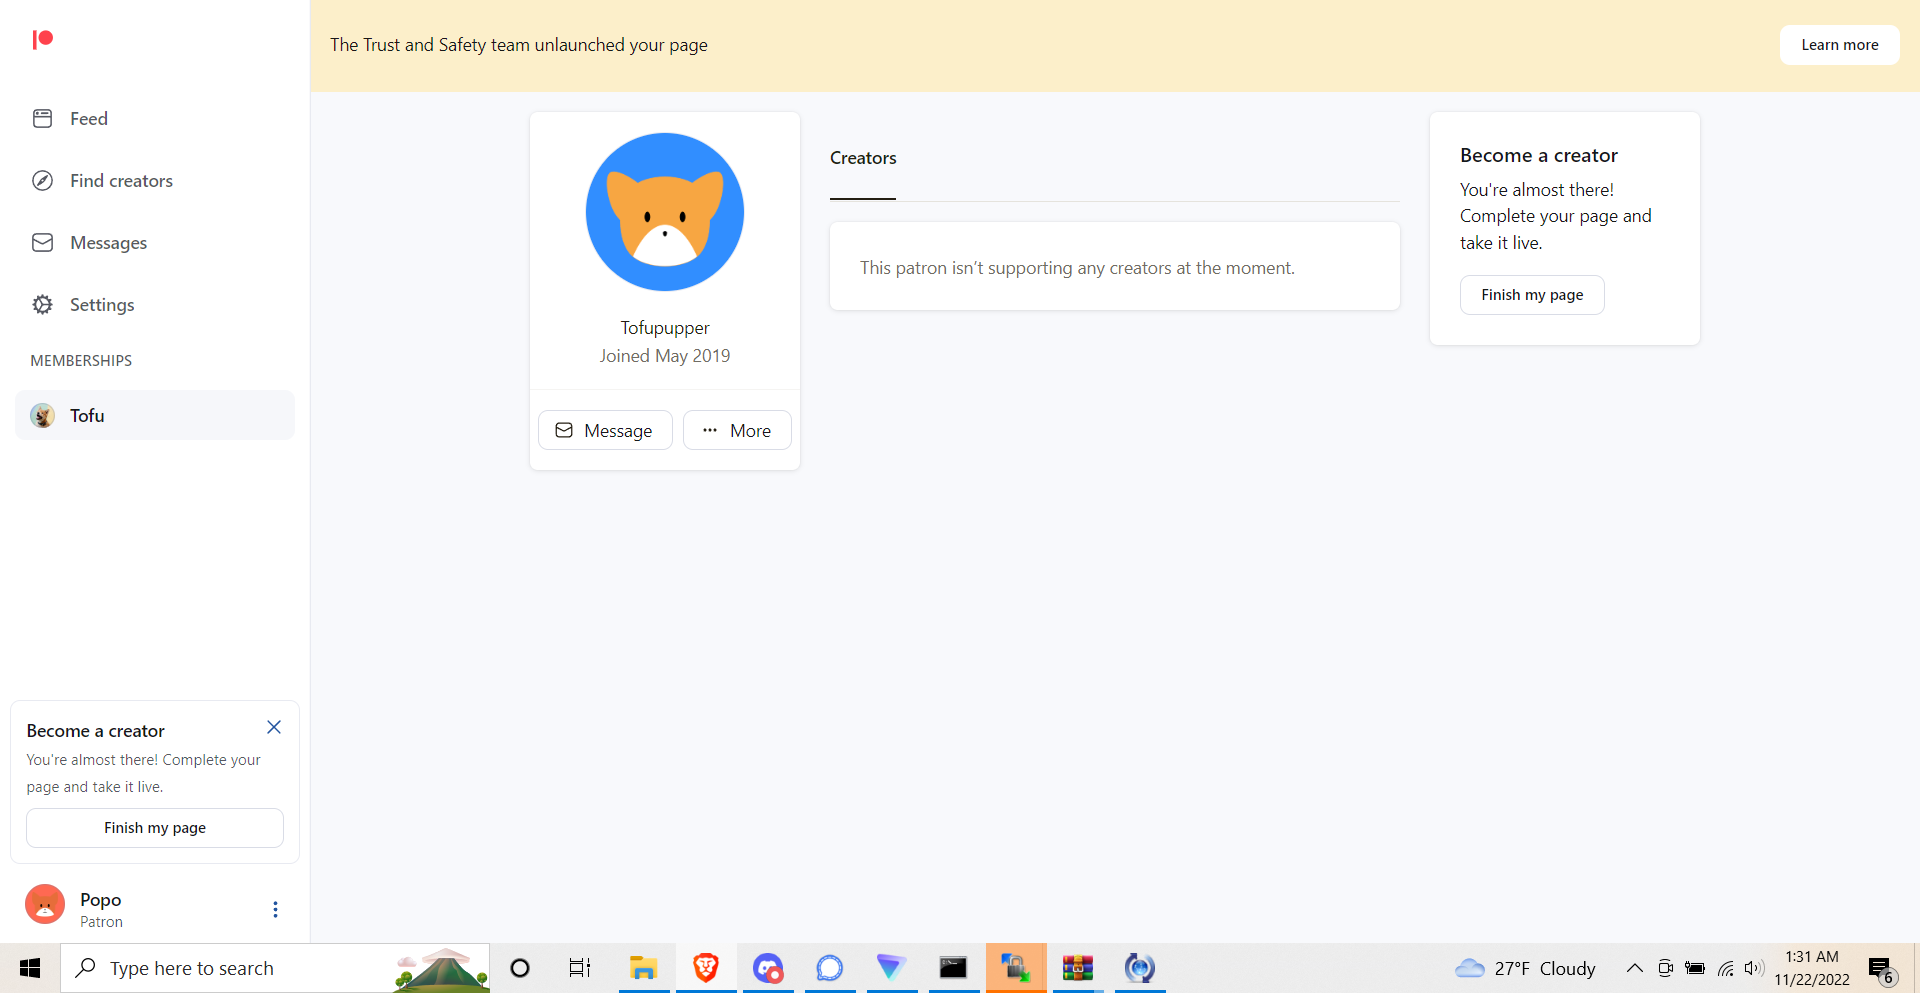Image resolution: width=1920 pixels, height=993 pixels.
Task: Click the Feed sidebar icon
Action: [x=42, y=119]
